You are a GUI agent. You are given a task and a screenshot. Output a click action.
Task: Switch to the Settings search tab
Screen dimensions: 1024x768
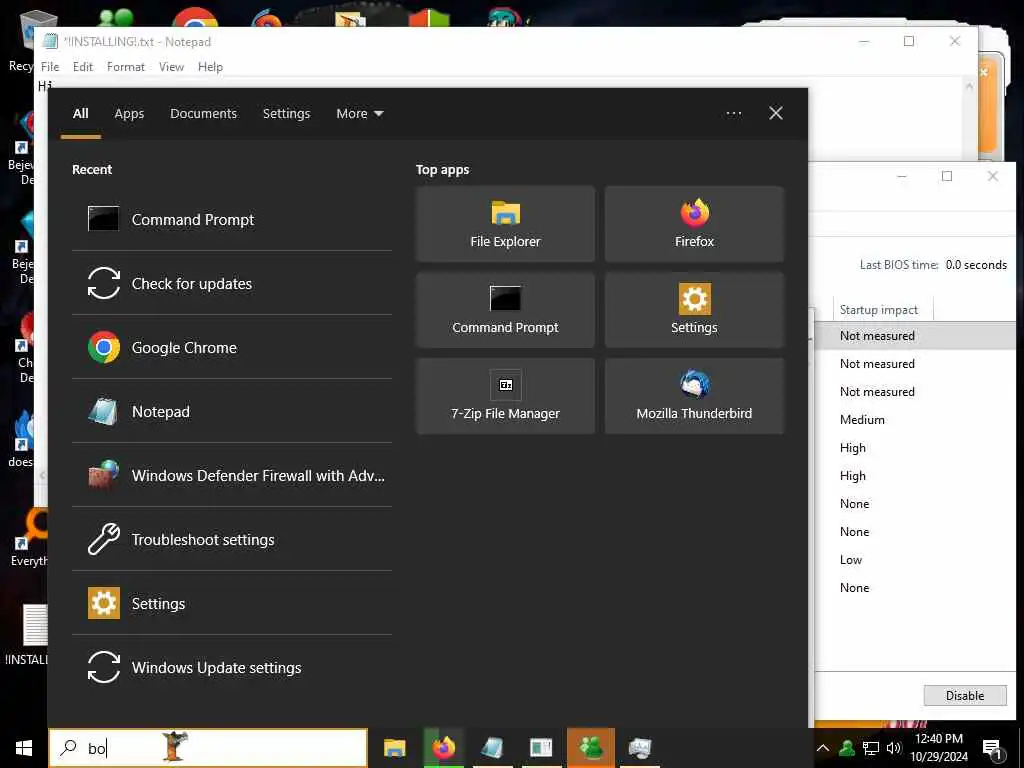pyautogui.click(x=286, y=114)
